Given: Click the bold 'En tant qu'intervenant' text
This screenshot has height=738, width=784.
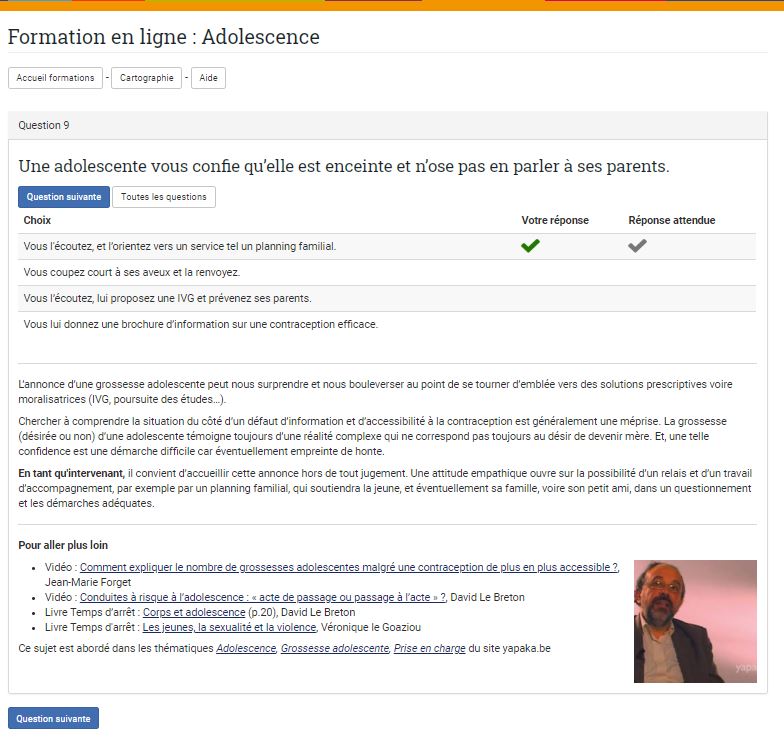Looking at the screenshot, I should point(71,473).
